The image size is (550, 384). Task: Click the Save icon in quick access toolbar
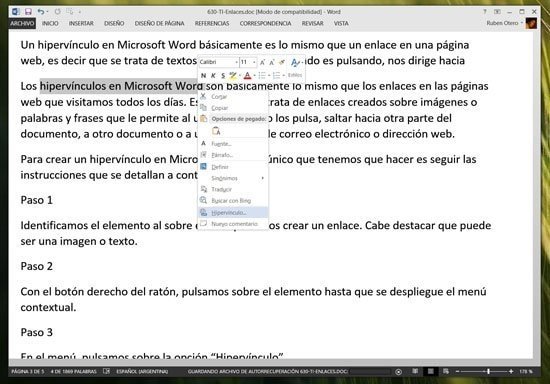coord(28,12)
